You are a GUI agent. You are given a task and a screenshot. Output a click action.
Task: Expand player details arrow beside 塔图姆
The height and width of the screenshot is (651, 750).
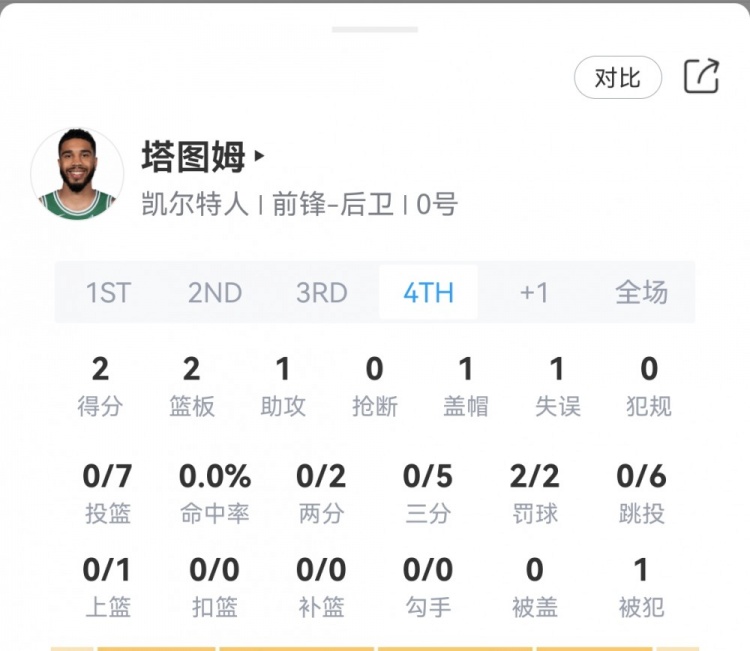[x=260, y=156]
